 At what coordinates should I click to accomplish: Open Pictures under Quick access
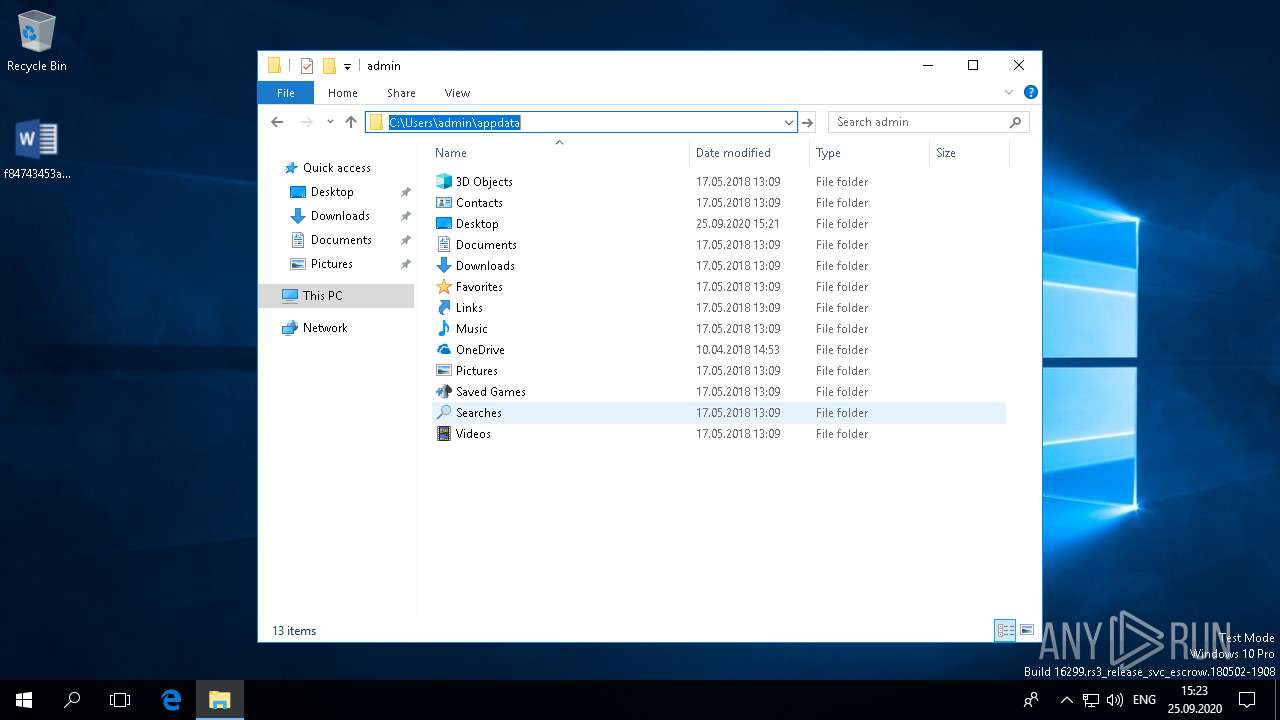tap(331, 264)
